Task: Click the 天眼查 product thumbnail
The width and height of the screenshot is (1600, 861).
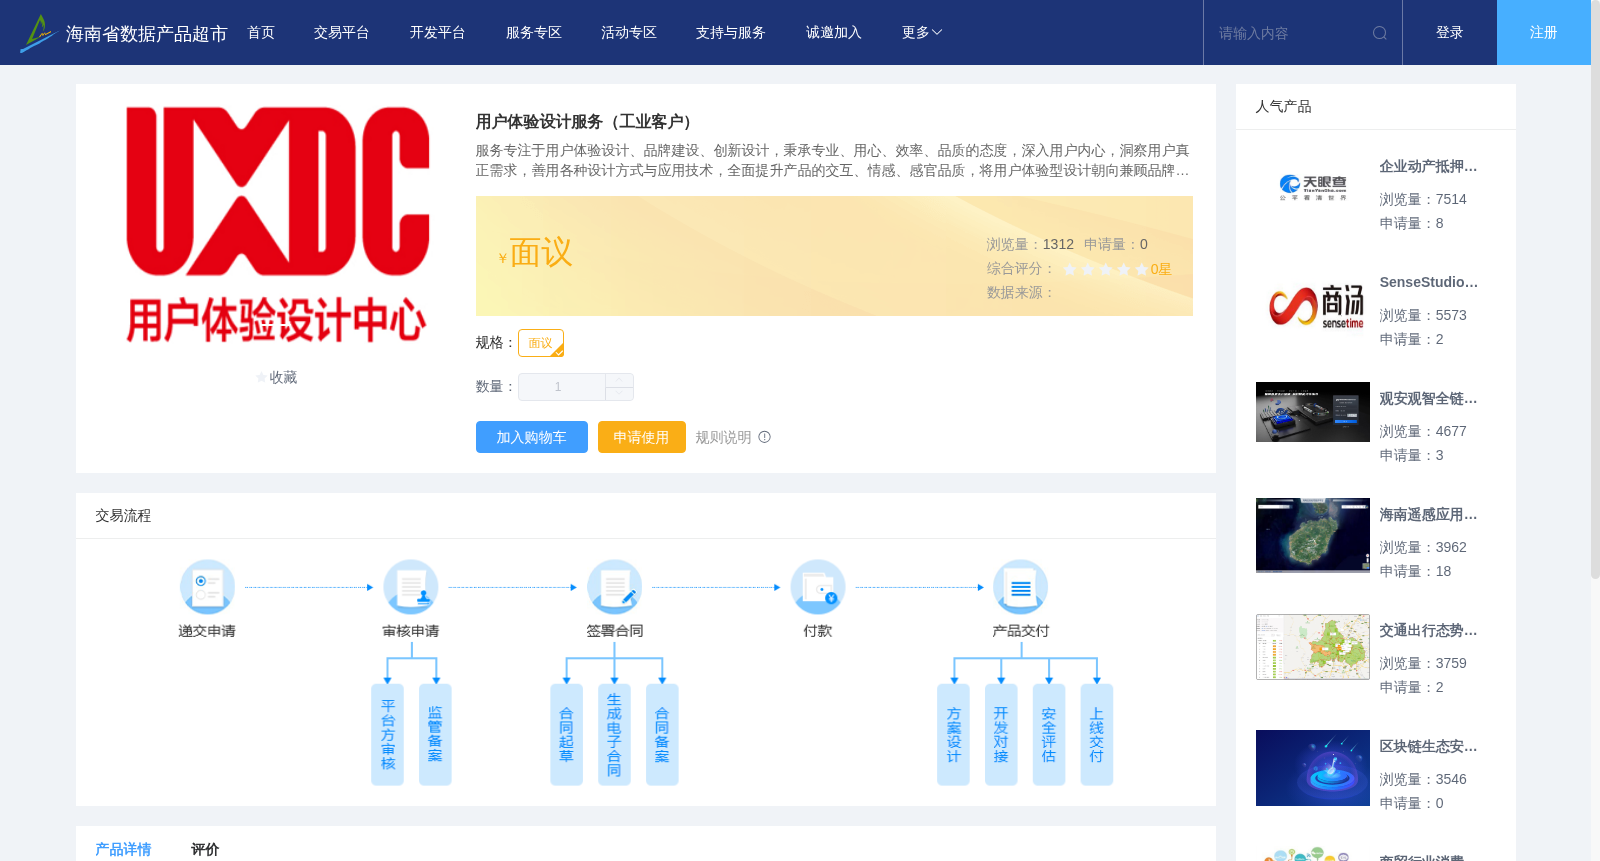Action: click(x=1313, y=188)
